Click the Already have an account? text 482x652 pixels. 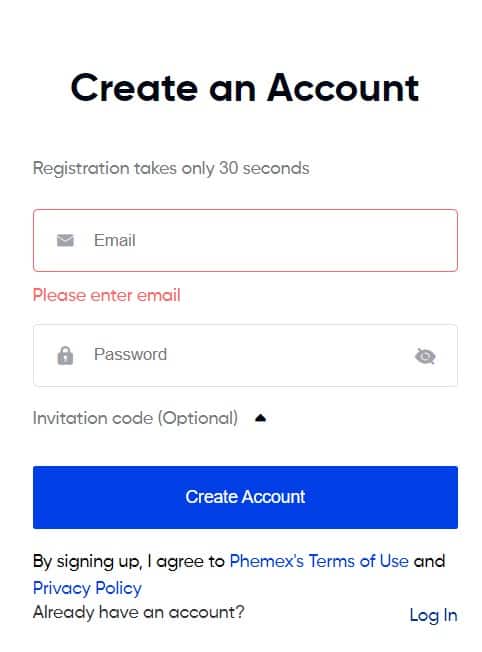138,612
